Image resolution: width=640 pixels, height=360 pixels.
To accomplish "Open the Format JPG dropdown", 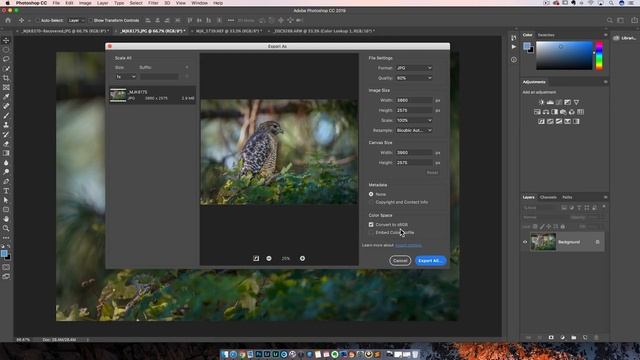I will (x=414, y=68).
